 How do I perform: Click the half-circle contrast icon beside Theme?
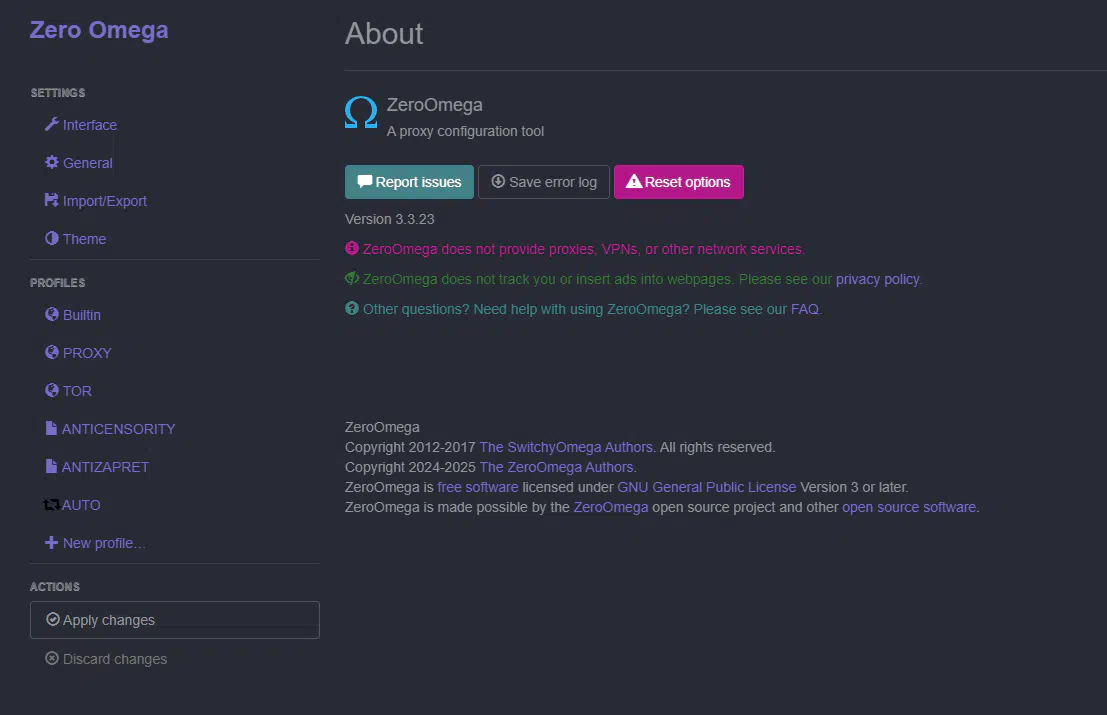pos(52,239)
